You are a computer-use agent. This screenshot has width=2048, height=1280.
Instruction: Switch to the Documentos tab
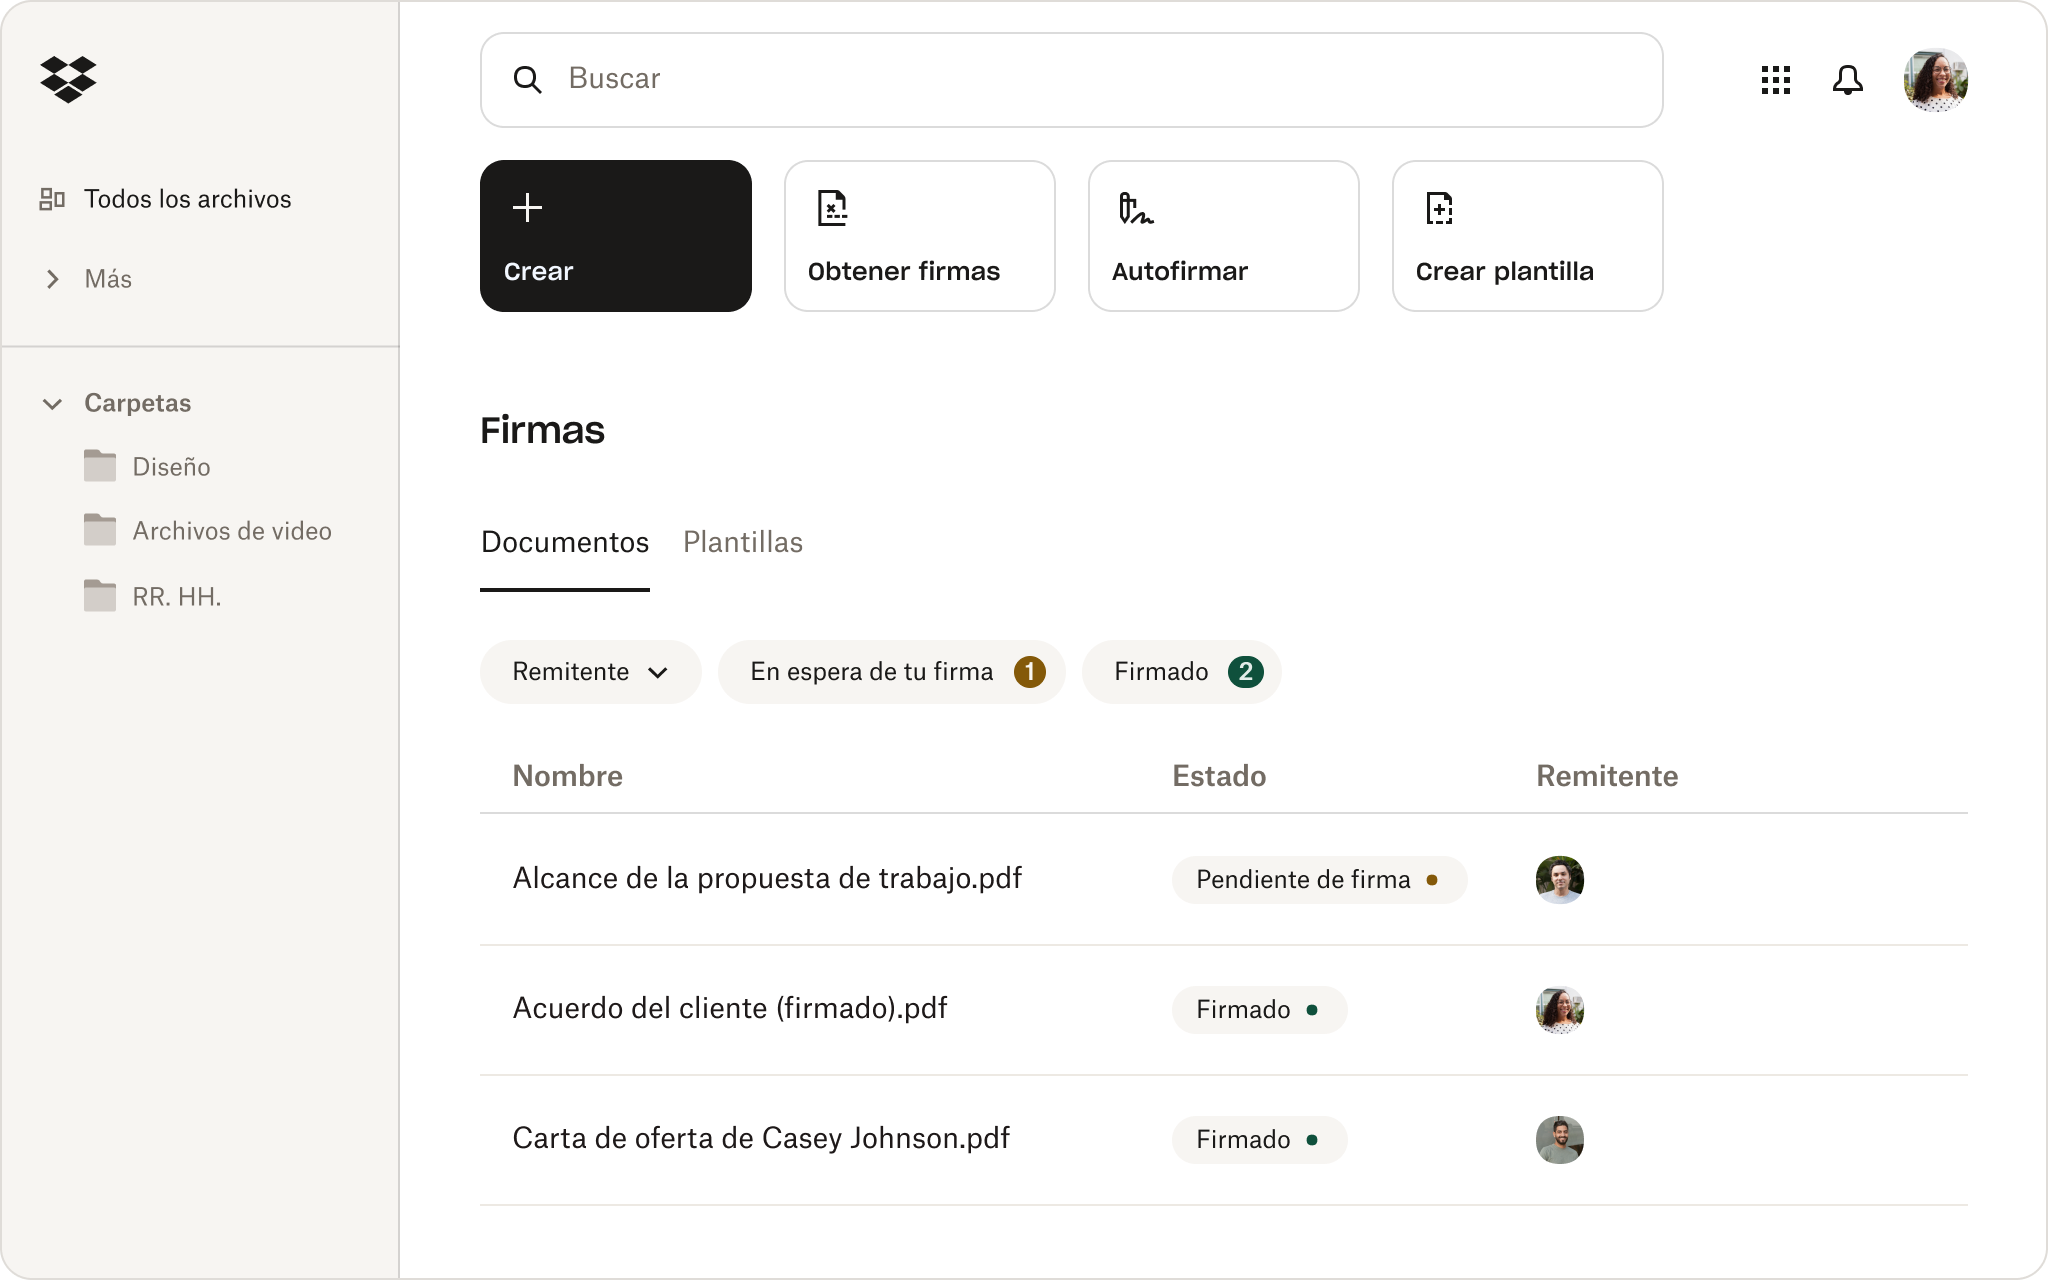(565, 542)
